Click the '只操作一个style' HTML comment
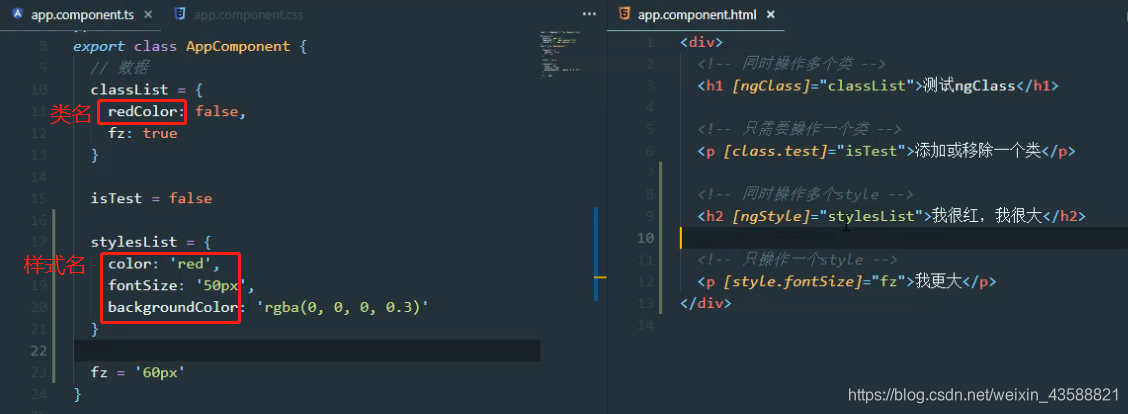 [x=797, y=259]
